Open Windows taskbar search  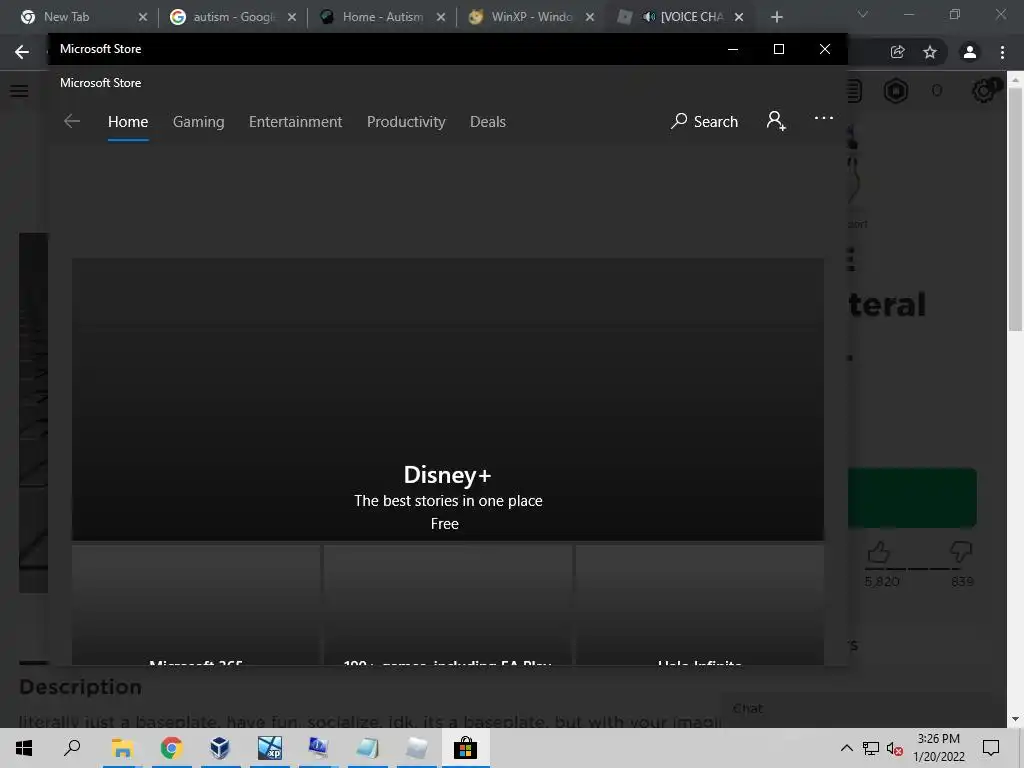pos(72,748)
